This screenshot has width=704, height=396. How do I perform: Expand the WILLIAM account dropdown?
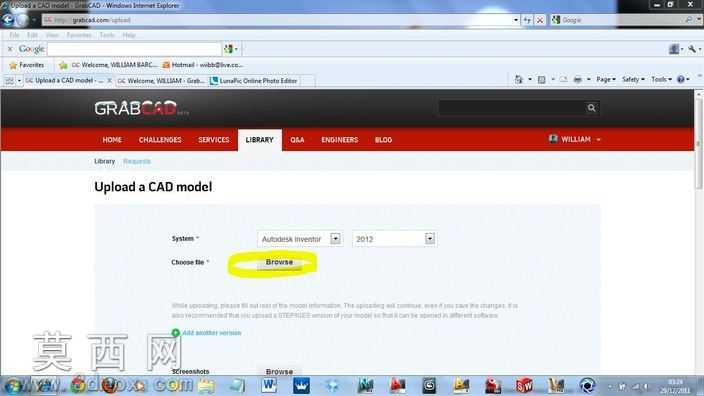pyautogui.click(x=598, y=140)
